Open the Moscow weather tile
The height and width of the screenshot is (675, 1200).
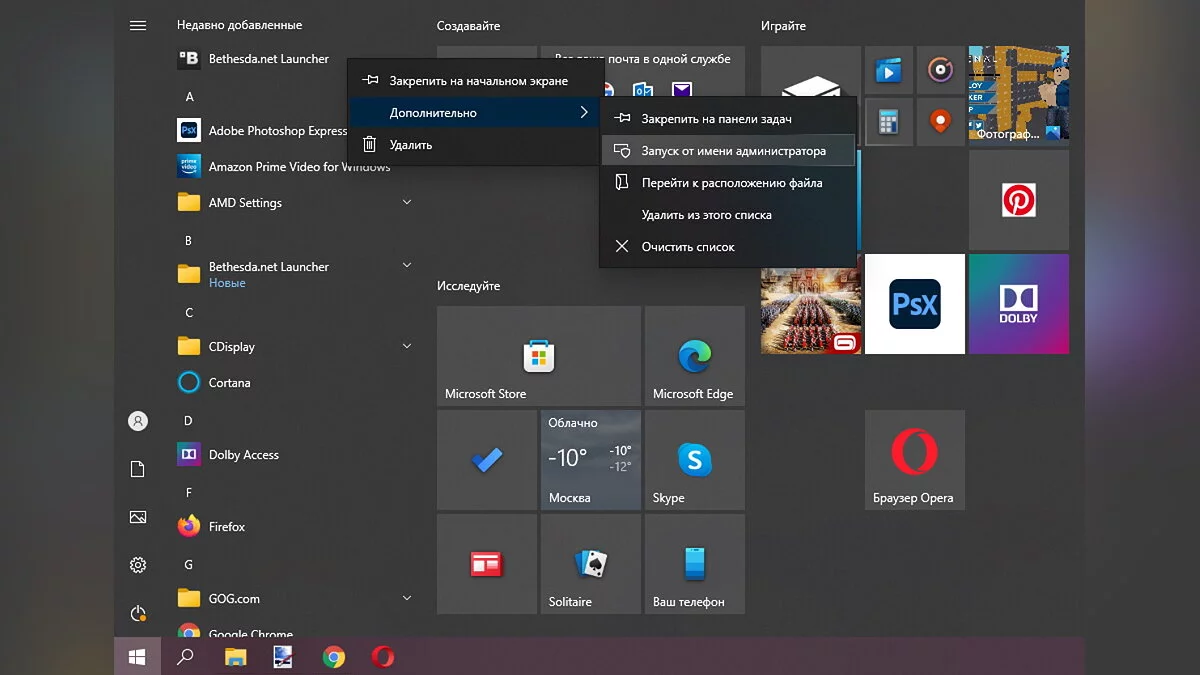click(590, 460)
